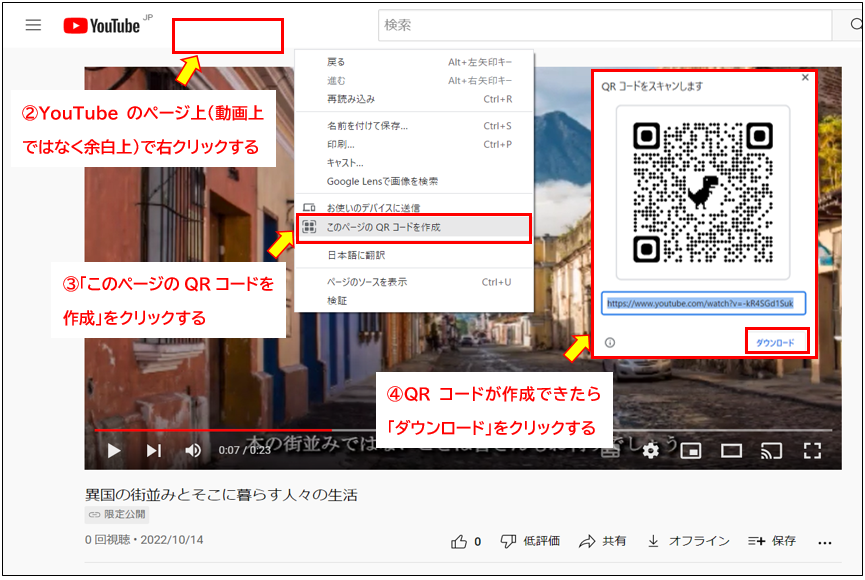Like the video with thumbs up
This screenshot has width=865, height=580.
(466, 542)
